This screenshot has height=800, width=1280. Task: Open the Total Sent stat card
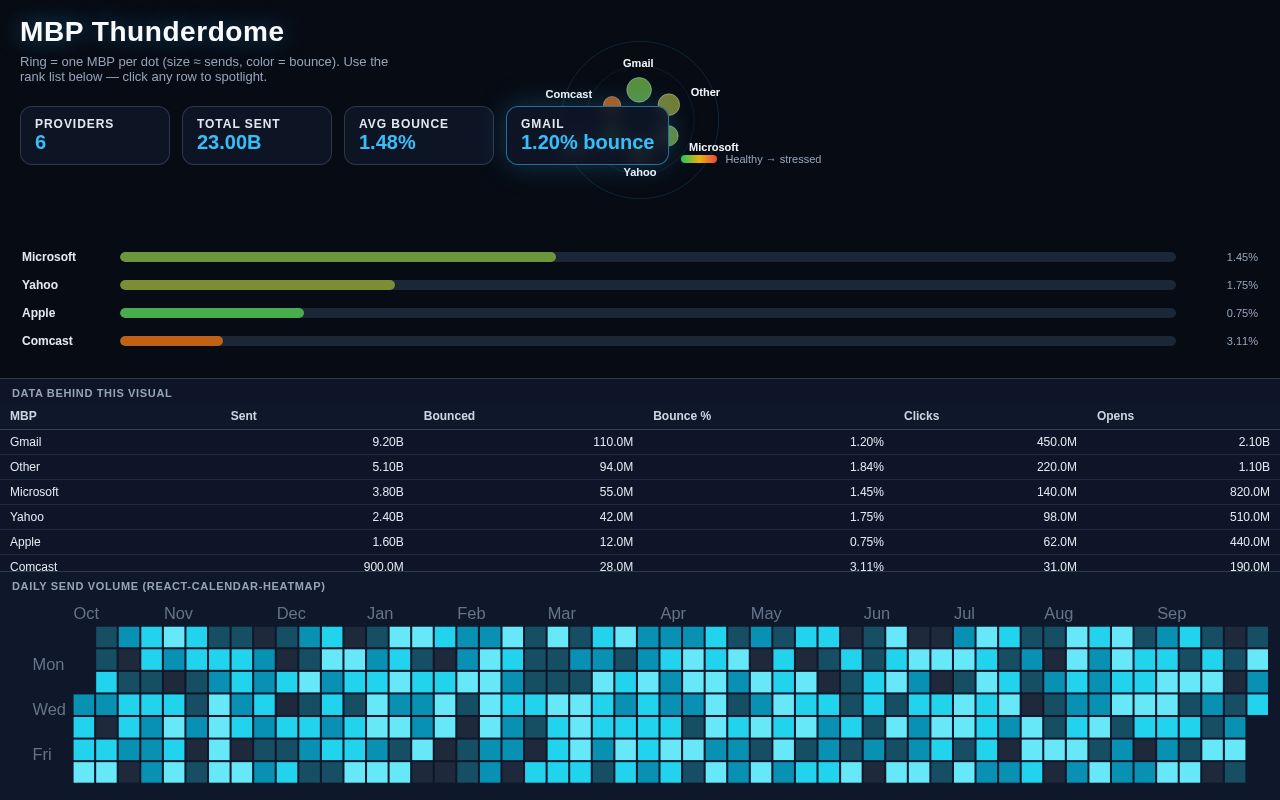[x=257, y=135]
